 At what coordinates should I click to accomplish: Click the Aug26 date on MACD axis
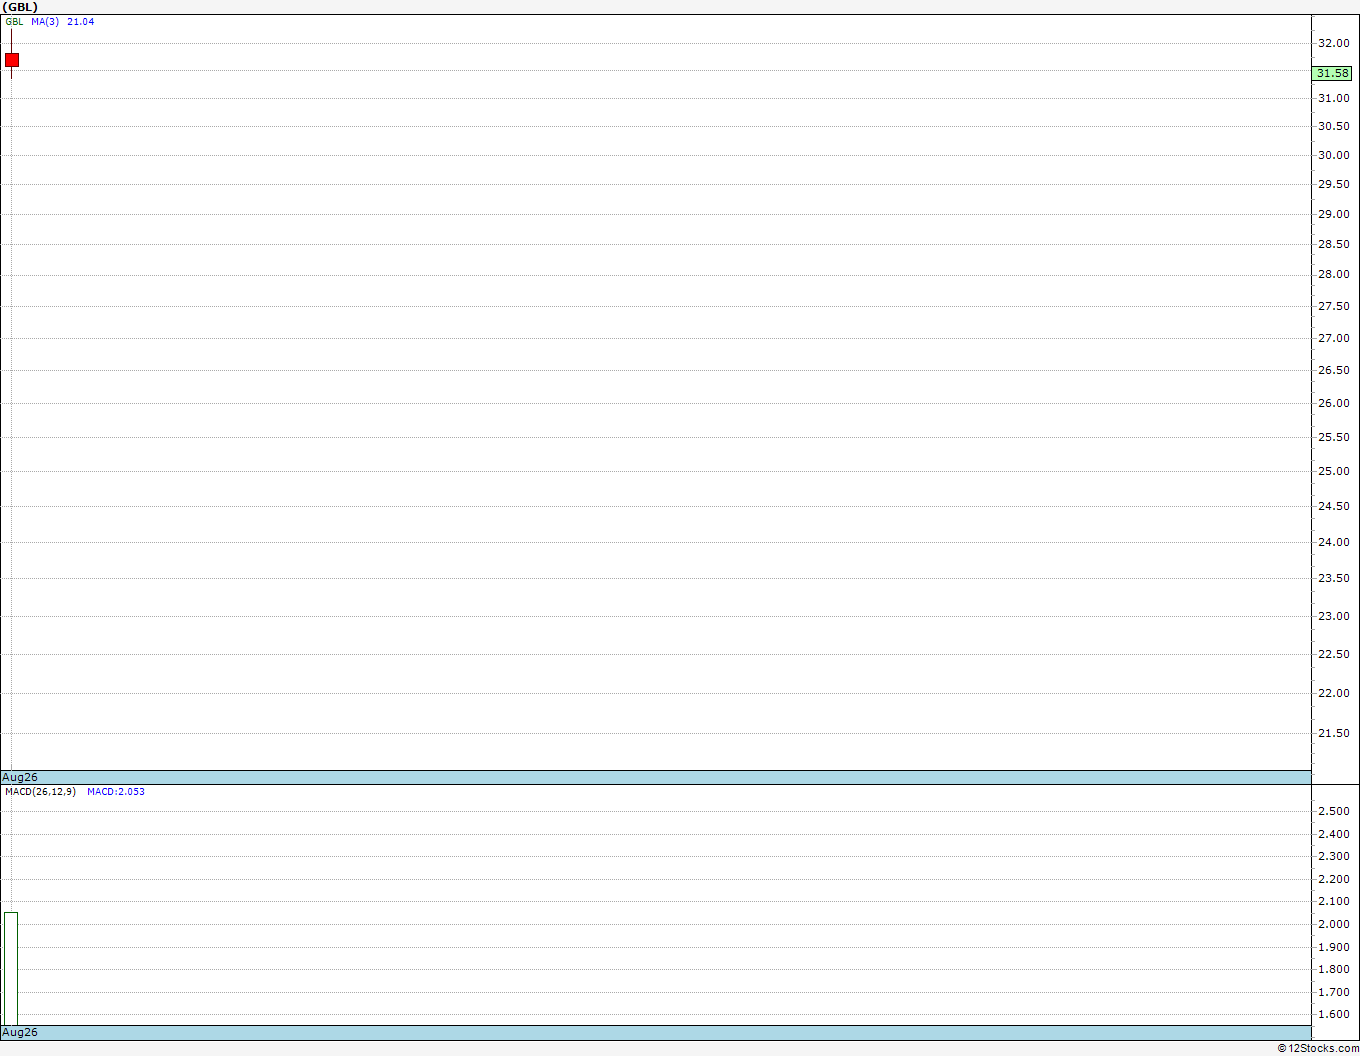(20, 1032)
